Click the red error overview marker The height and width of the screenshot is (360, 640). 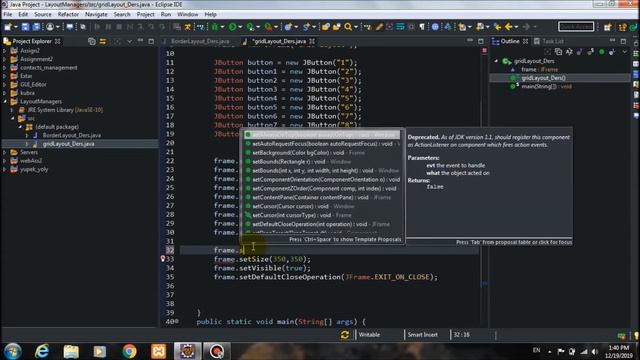tap(484, 51)
